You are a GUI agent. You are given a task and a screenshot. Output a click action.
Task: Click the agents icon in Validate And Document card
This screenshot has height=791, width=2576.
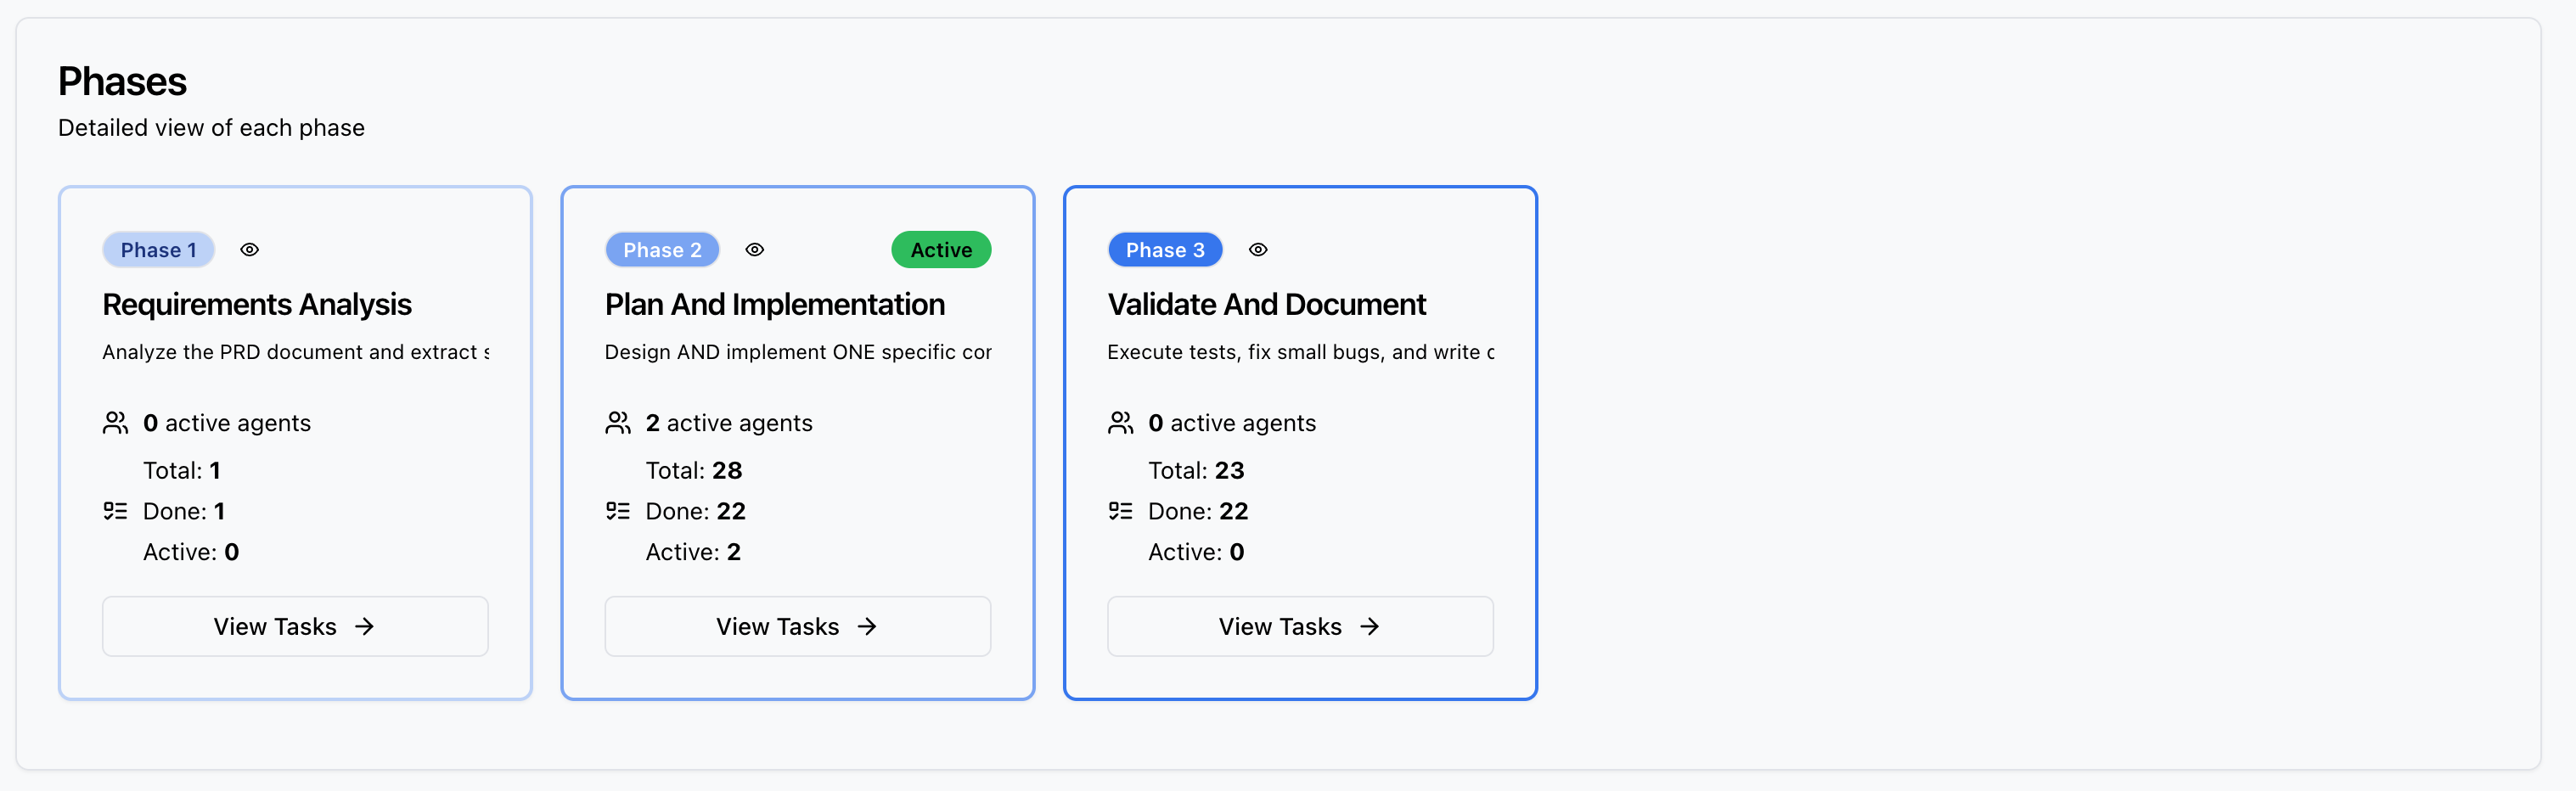coord(1121,423)
